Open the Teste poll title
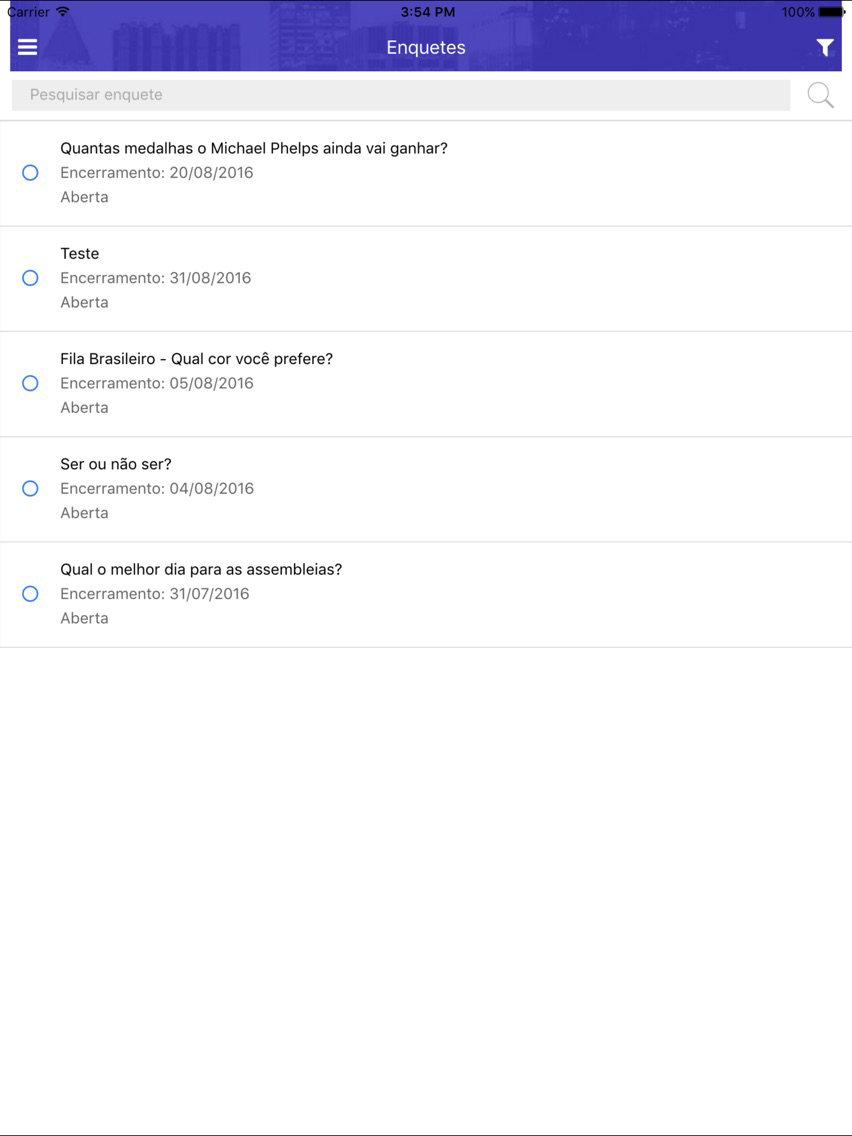The width and height of the screenshot is (852, 1136). click(x=80, y=254)
